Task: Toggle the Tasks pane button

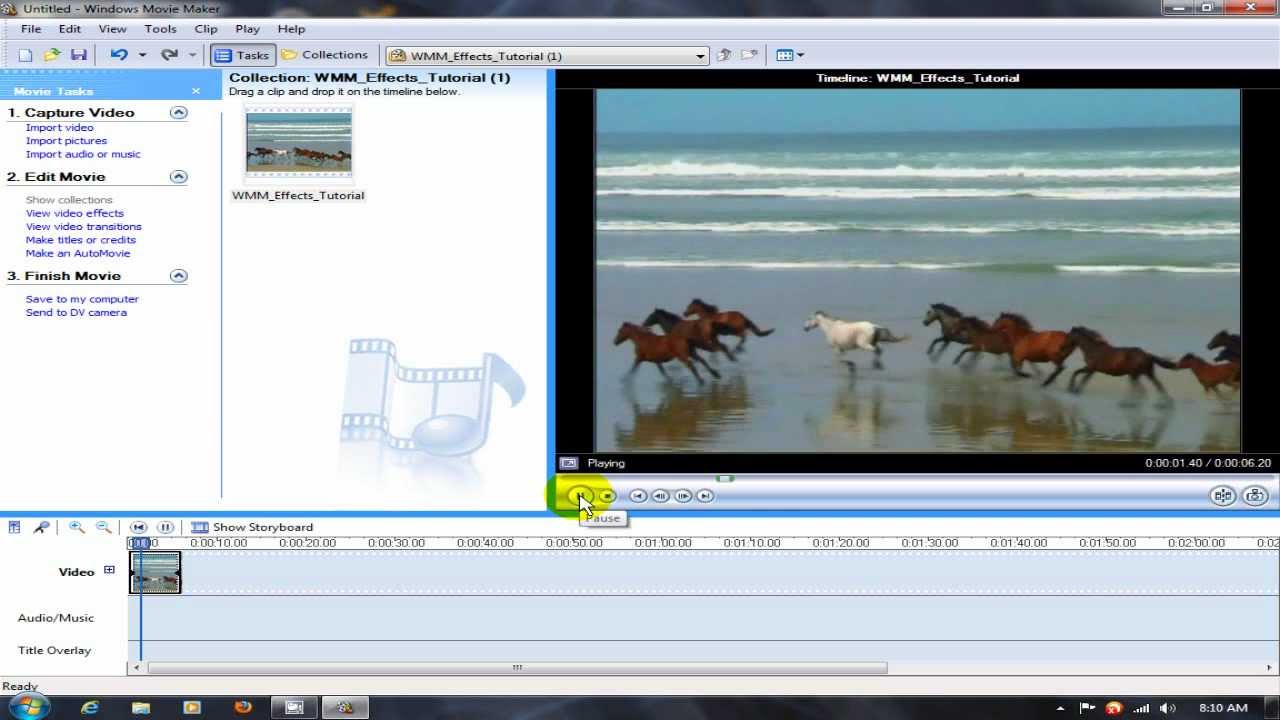Action: pyautogui.click(x=242, y=55)
